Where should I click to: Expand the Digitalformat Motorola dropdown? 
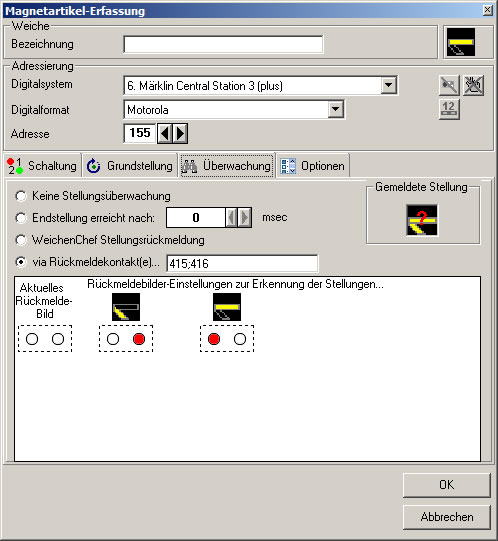click(x=335, y=110)
